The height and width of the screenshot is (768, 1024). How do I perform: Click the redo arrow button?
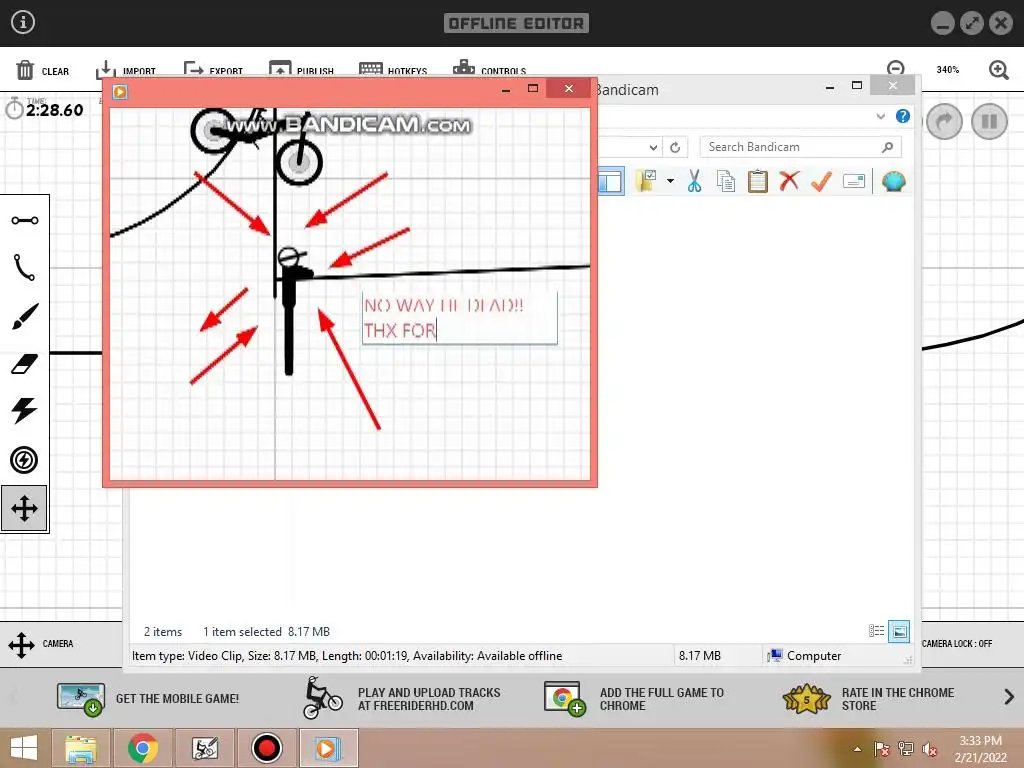tap(944, 121)
